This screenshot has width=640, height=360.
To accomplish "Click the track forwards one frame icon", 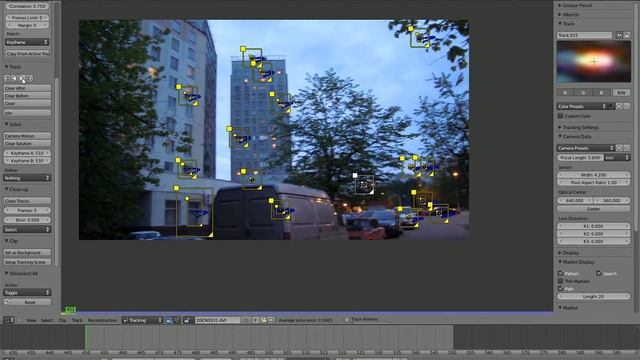I will [x=29, y=78].
